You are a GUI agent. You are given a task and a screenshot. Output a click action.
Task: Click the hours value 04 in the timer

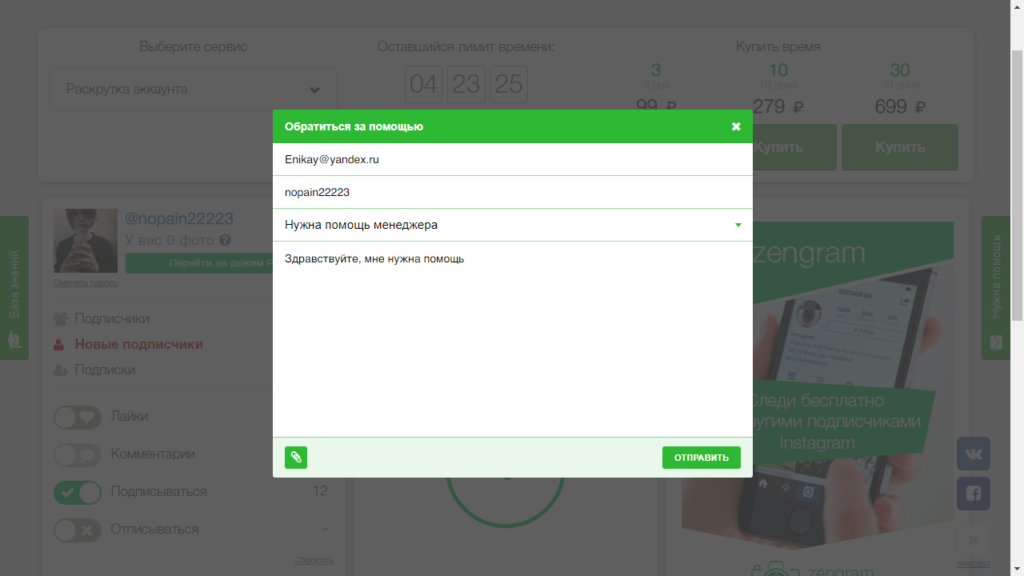(424, 84)
